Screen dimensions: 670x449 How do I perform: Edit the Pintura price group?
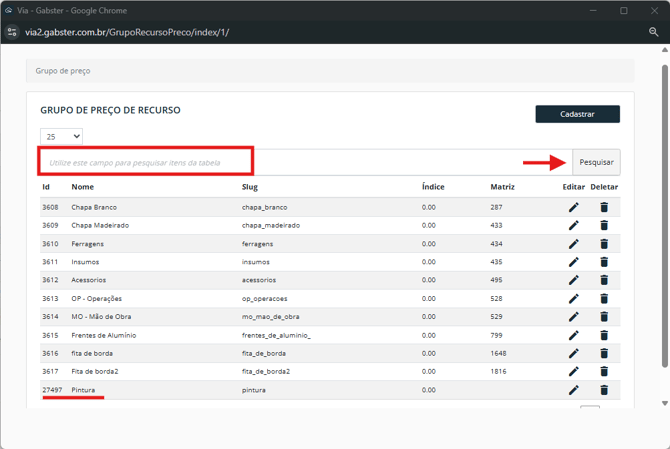[x=574, y=390]
